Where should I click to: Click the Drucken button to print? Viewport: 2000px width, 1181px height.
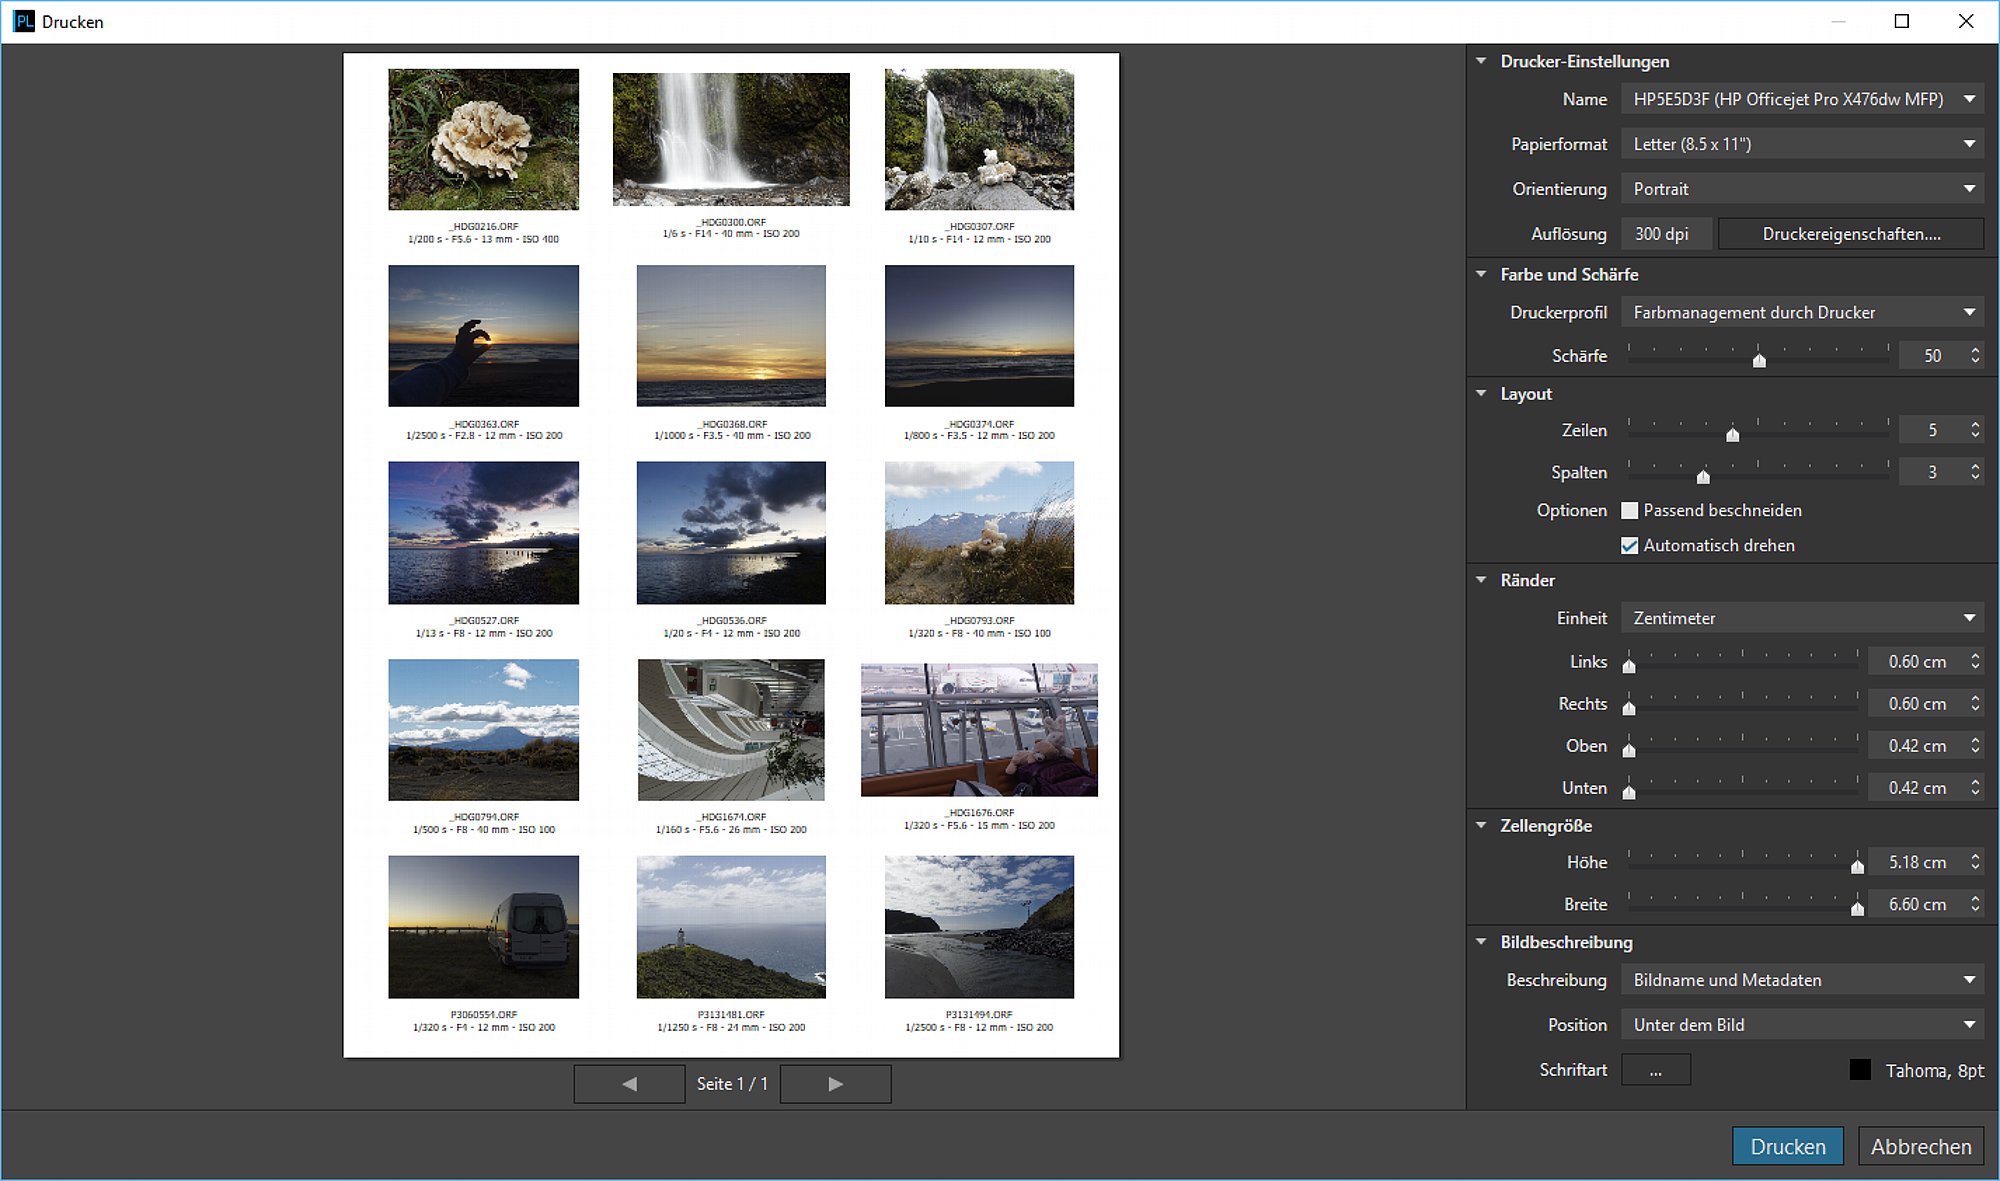1788,1146
